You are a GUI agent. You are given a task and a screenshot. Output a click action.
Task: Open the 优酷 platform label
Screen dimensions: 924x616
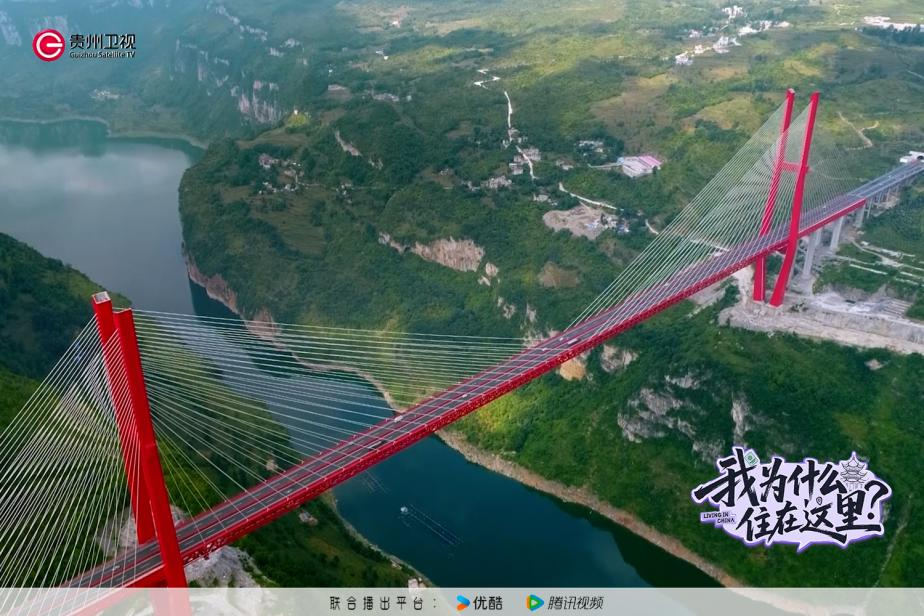[x=488, y=603]
